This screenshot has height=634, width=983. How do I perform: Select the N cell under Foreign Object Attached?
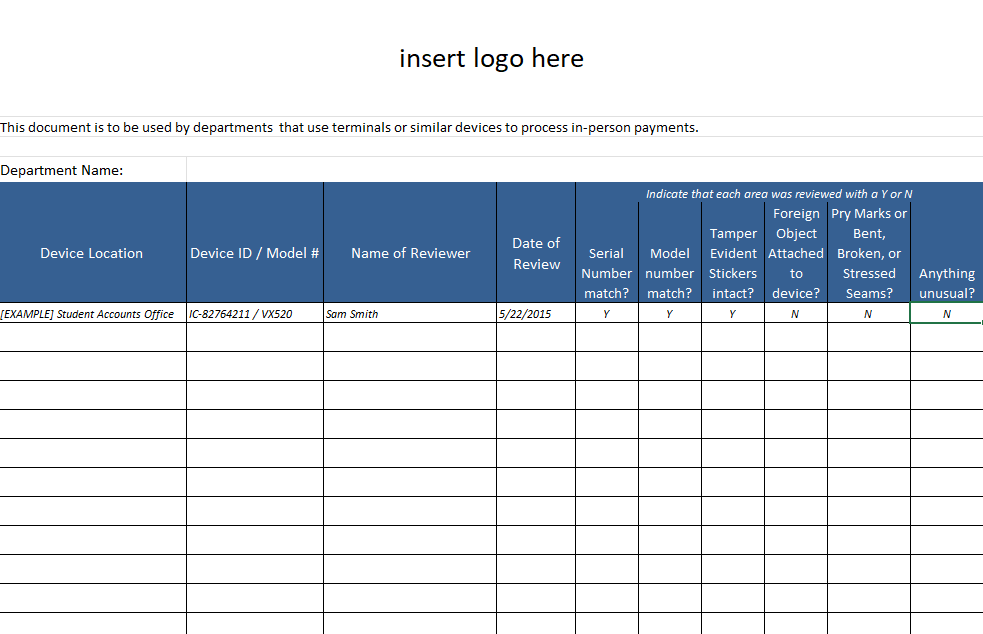[x=796, y=314]
